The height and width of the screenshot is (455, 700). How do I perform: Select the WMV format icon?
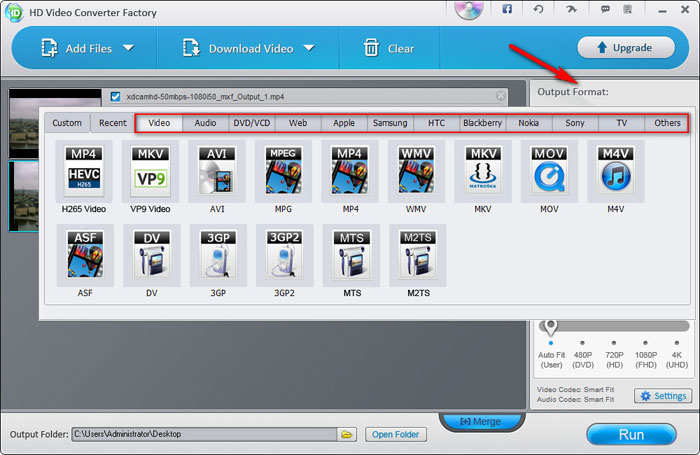point(416,171)
